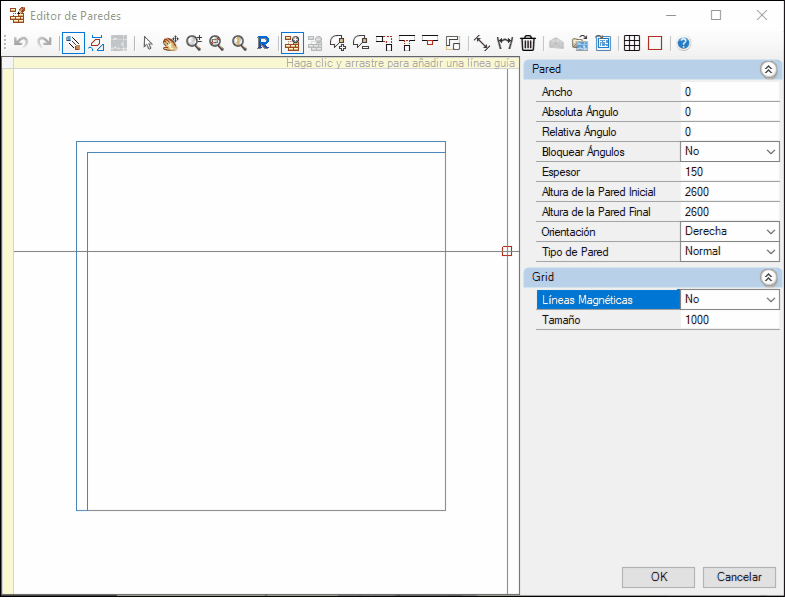Screen dimensions: 785x600
Task: Click the Altura de la Pared Inicial value
Action: click(x=729, y=192)
